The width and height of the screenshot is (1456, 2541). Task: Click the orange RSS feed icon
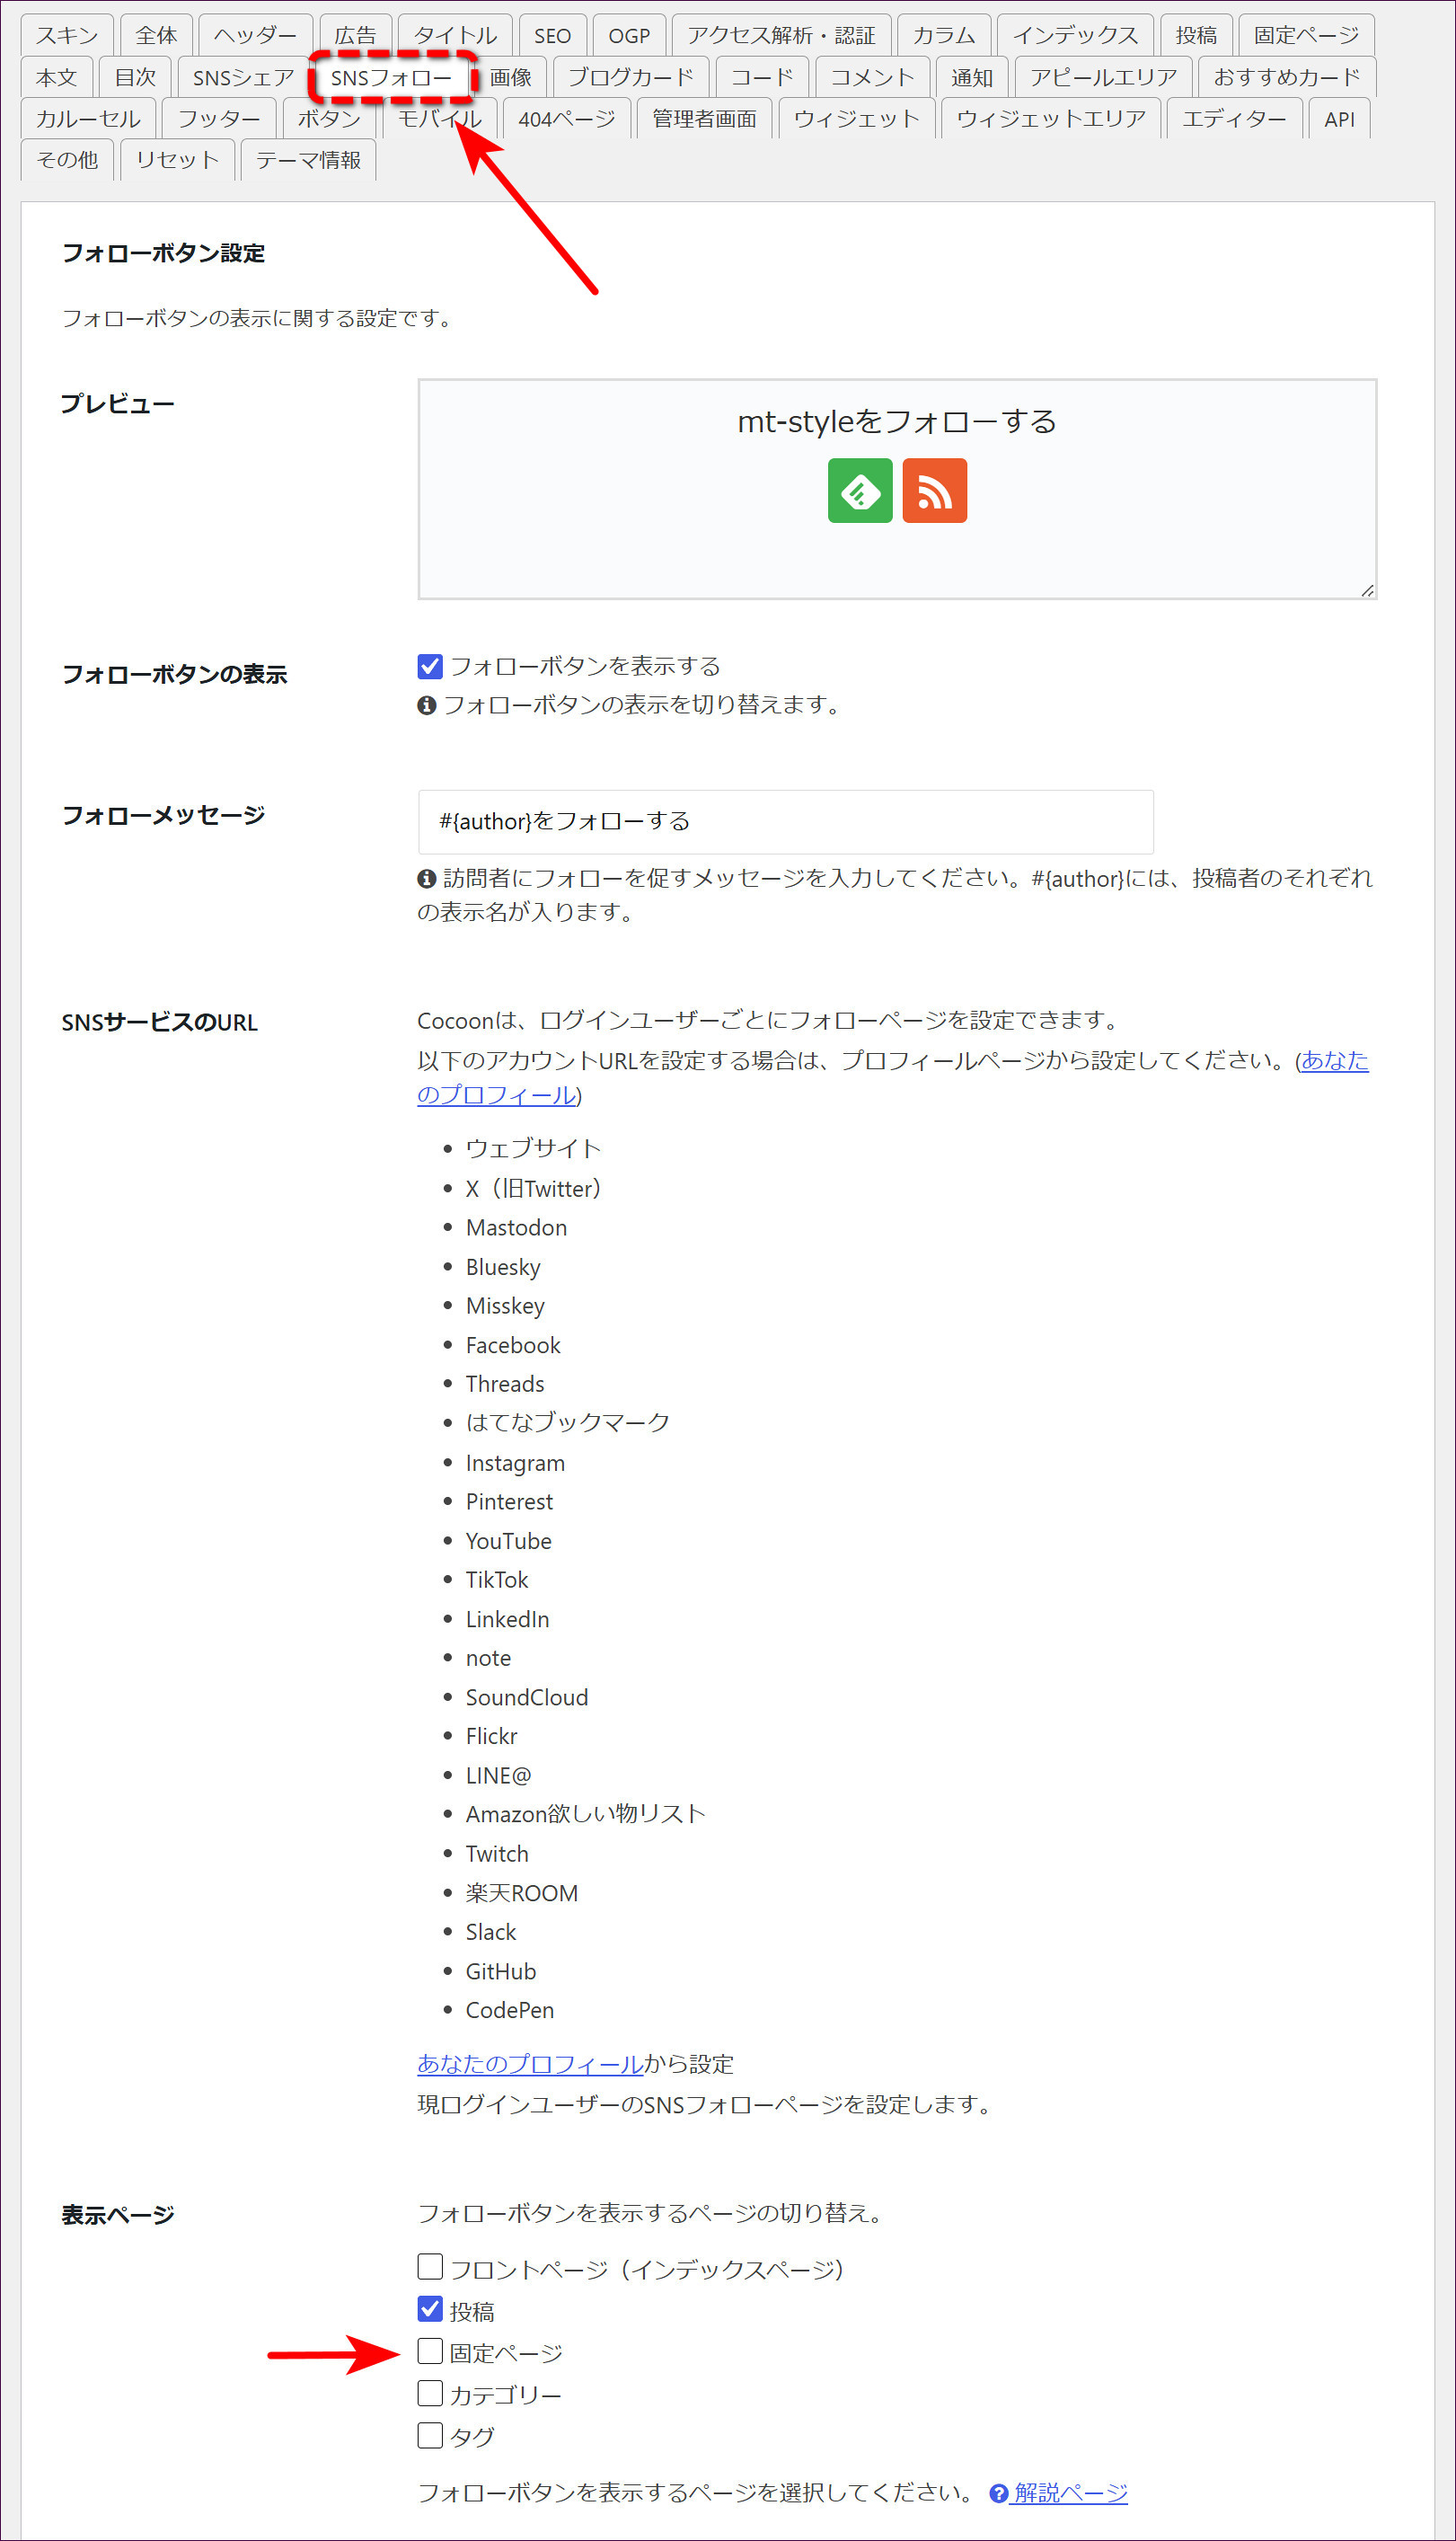tap(934, 490)
